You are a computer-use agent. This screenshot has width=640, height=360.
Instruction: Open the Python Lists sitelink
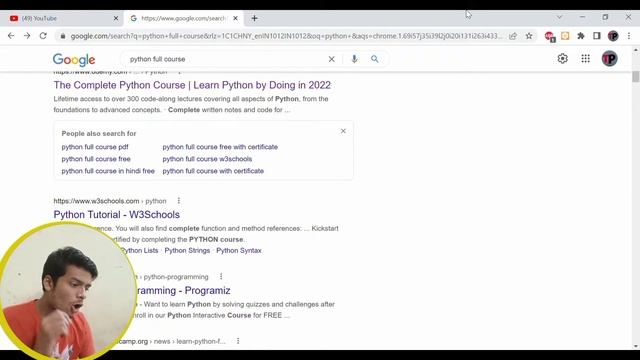140,251
